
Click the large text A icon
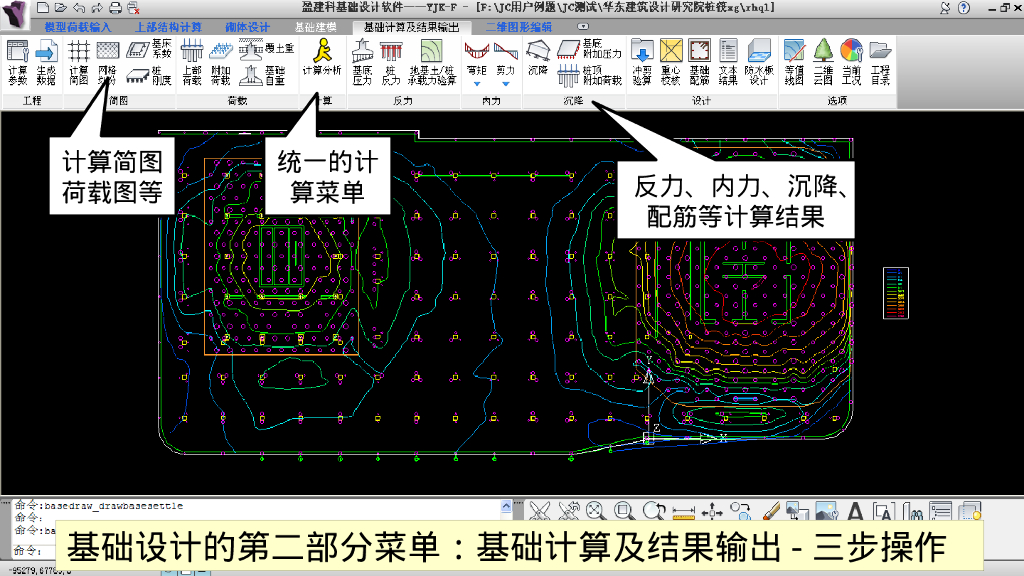(x=855, y=511)
